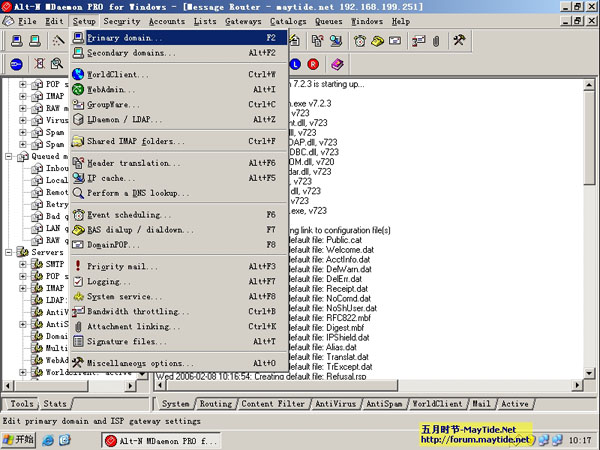Click the Windows Start button
This screenshot has width=600, height=450.
(x=19, y=440)
